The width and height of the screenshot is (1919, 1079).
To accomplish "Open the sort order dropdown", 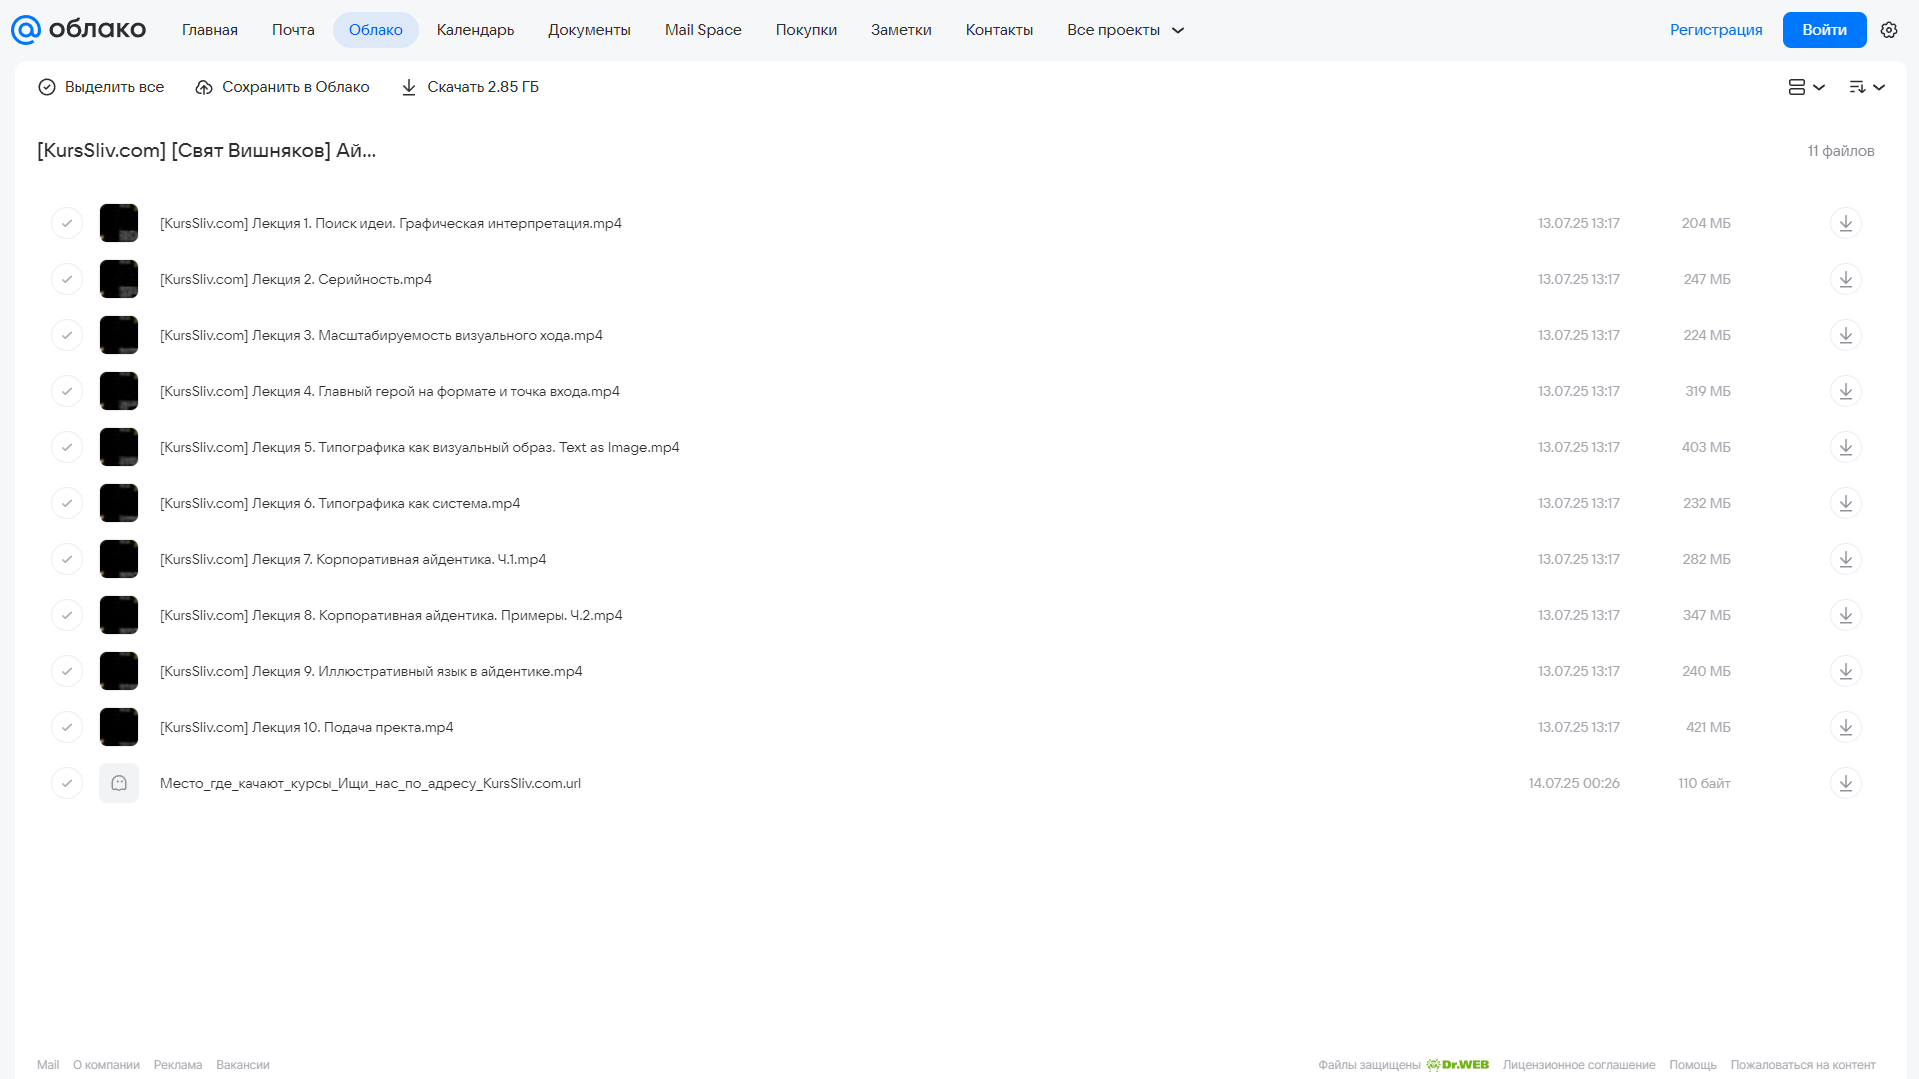I will click(1867, 87).
